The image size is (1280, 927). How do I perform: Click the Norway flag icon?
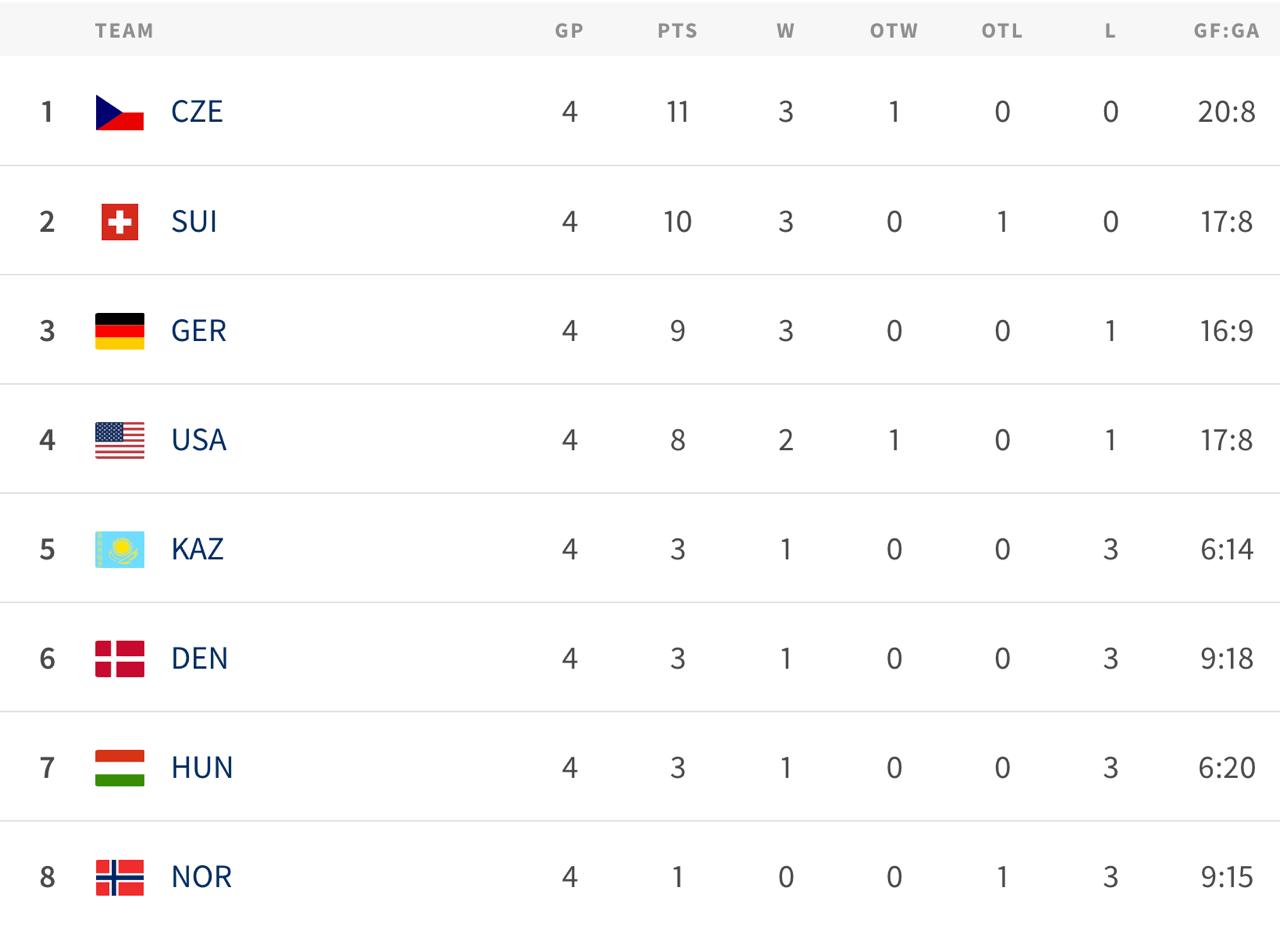point(120,877)
